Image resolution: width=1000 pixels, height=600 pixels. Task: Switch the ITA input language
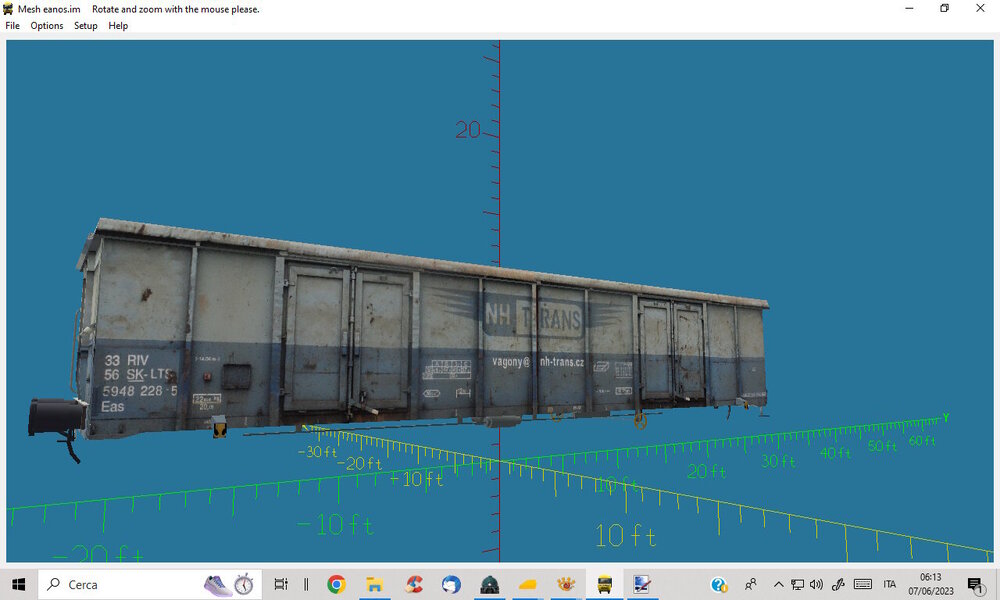tap(890, 584)
